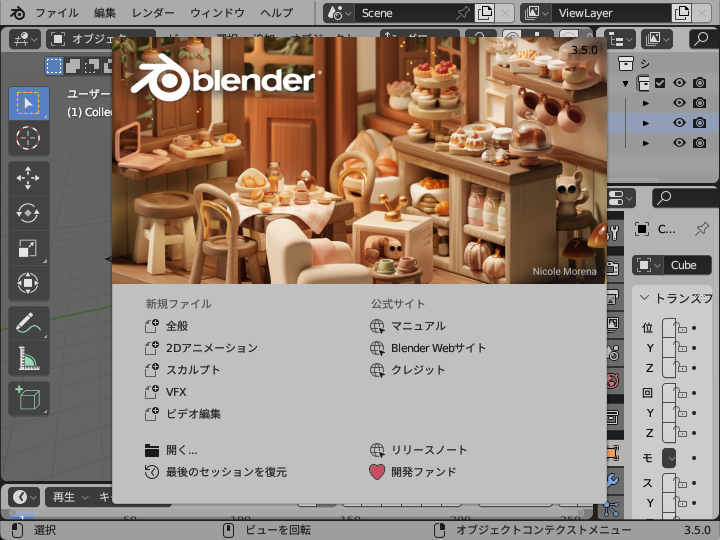720x540 pixels.
Task: Select the Add Cube tool
Action: pyautogui.click(x=28, y=398)
